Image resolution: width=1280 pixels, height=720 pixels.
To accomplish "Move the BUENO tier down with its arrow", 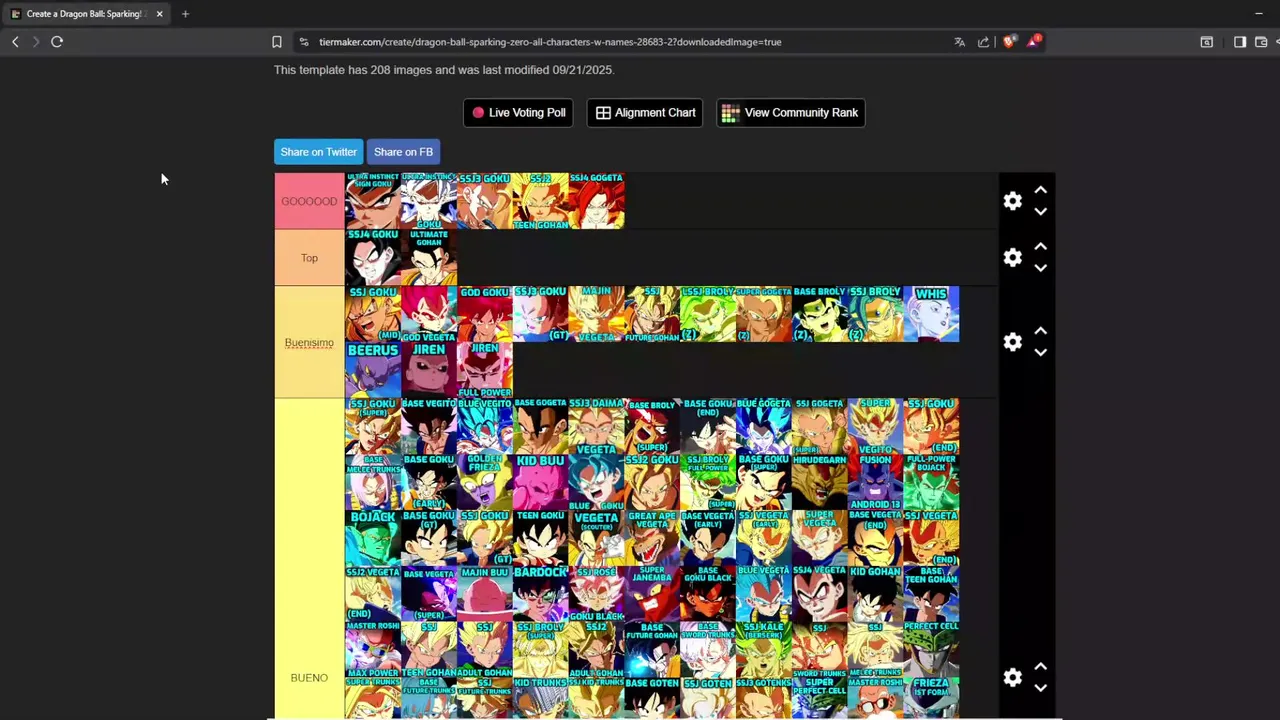I will 1040,688.
